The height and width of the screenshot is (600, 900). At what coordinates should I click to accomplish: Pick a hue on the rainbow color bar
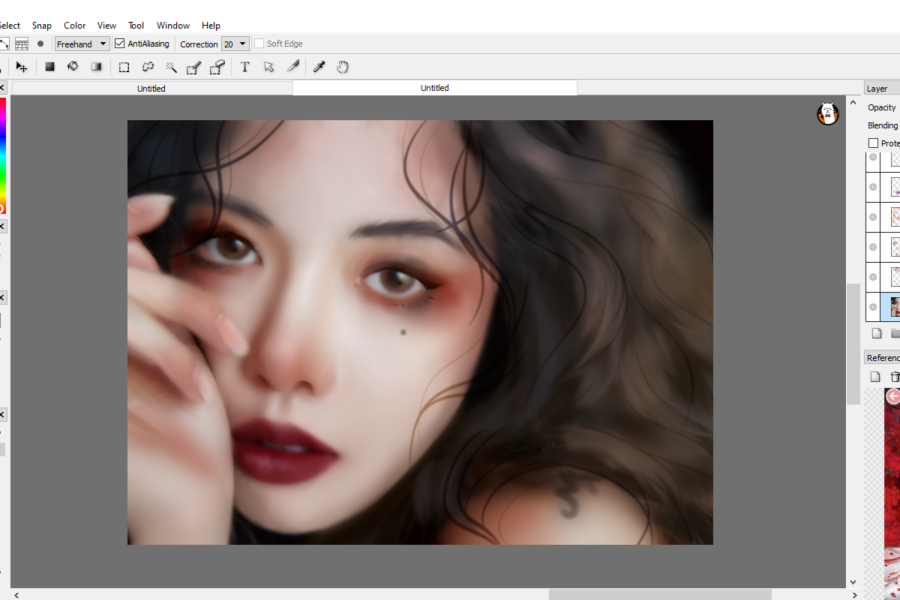(2, 155)
